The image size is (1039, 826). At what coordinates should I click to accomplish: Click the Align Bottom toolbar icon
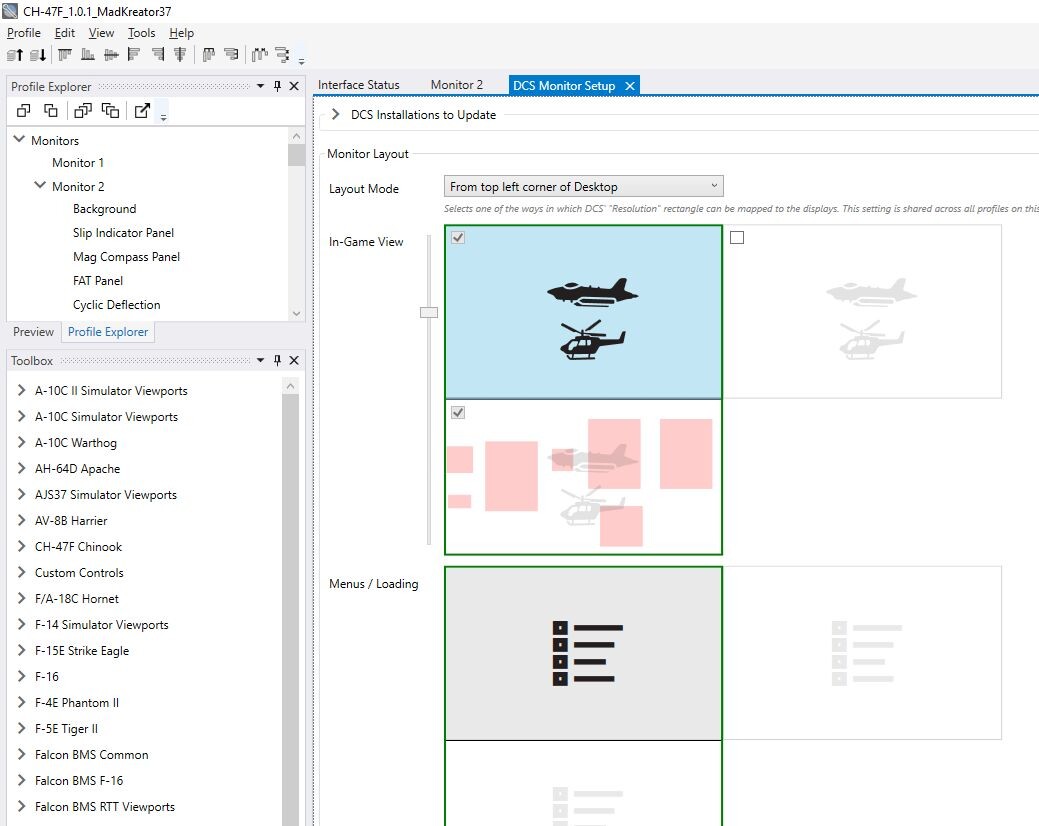[x=87, y=54]
